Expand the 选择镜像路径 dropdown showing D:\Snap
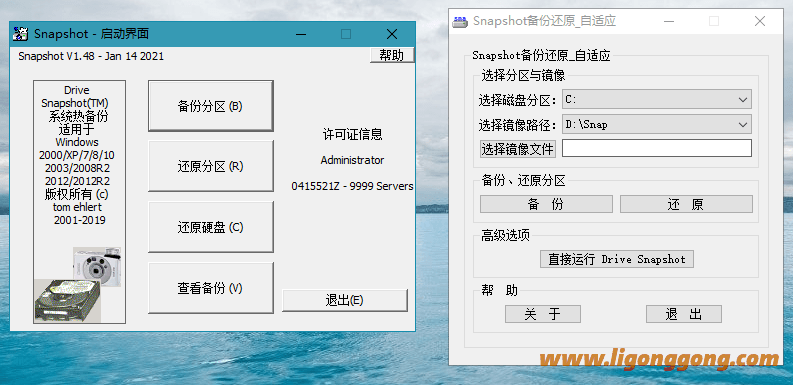Screen dimensions: 793x385 [x=656, y=124]
